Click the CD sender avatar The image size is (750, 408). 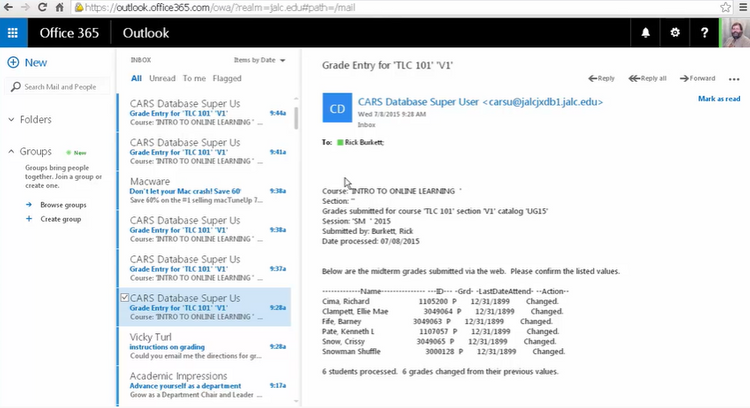(x=338, y=108)
